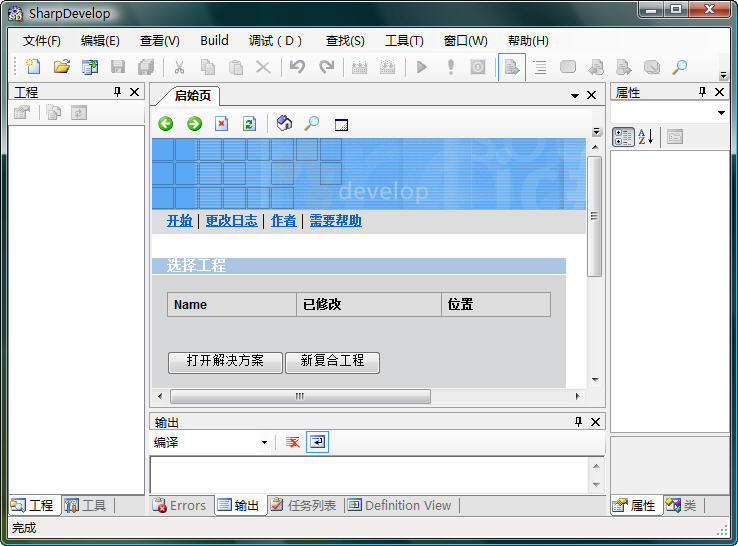The height and width of the screenshot is (546, 738).
Task: Open the Build menu
Action: [x=214, y=41]
